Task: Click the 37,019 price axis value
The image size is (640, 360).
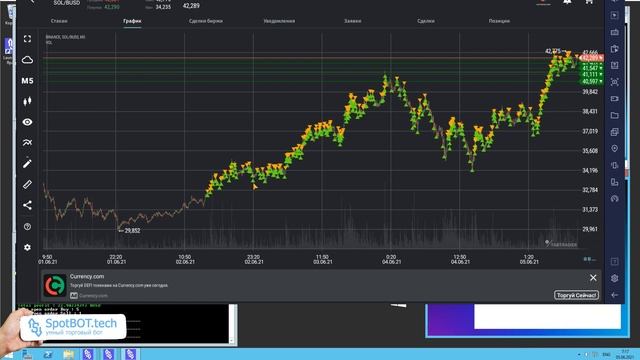Action: point(590,131)
